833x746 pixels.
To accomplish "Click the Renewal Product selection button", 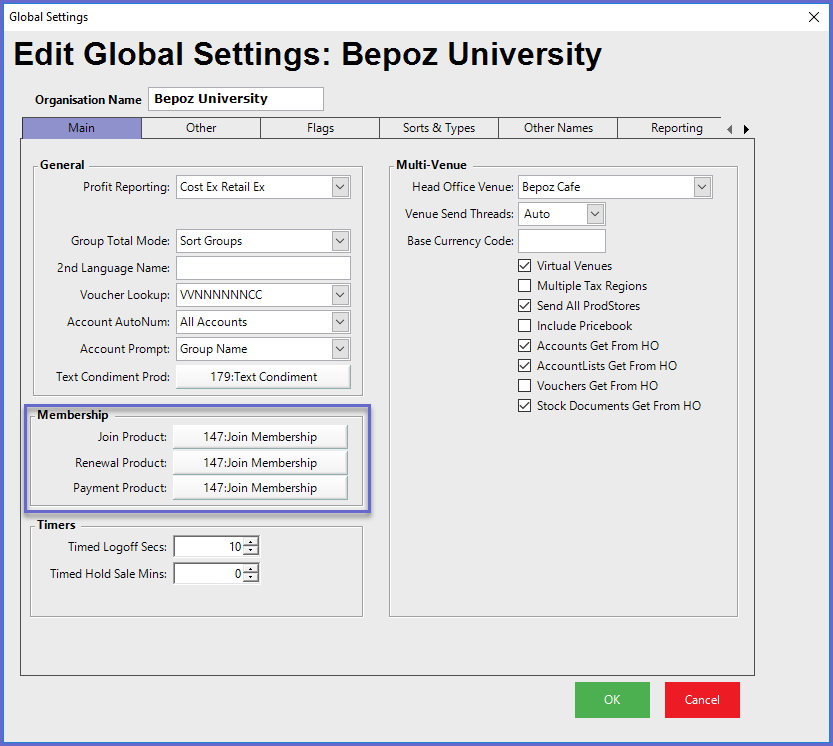I will tap(260, 463).
